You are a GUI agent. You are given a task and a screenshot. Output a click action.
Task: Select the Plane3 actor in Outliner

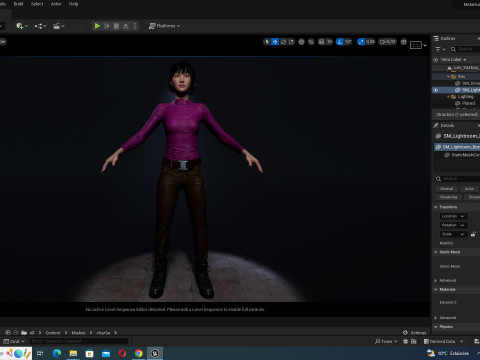[x=468, y=103]
